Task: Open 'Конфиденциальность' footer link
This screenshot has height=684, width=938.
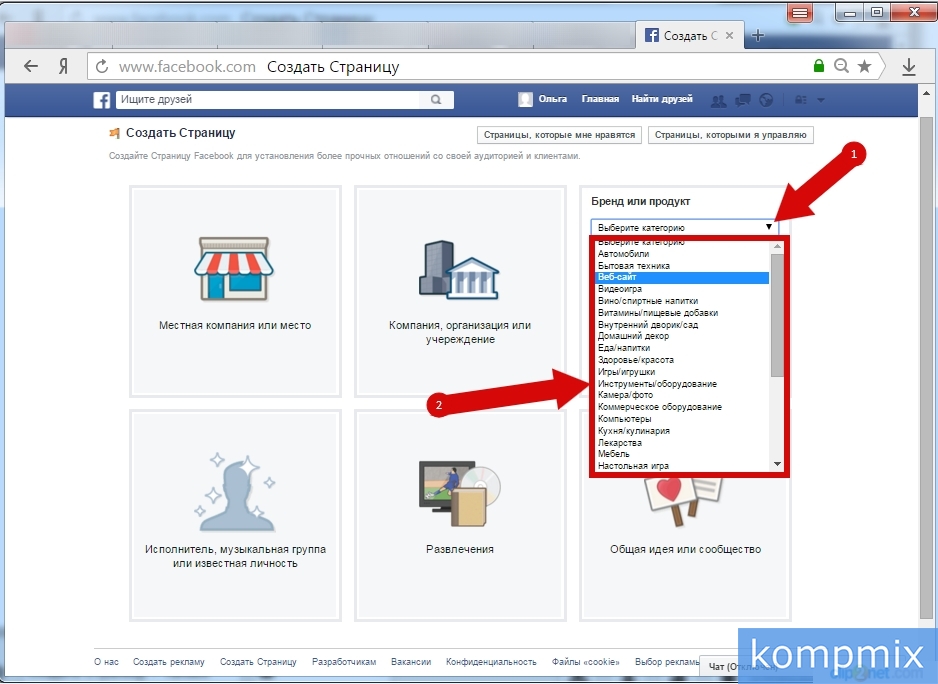Action: (491, 662)
